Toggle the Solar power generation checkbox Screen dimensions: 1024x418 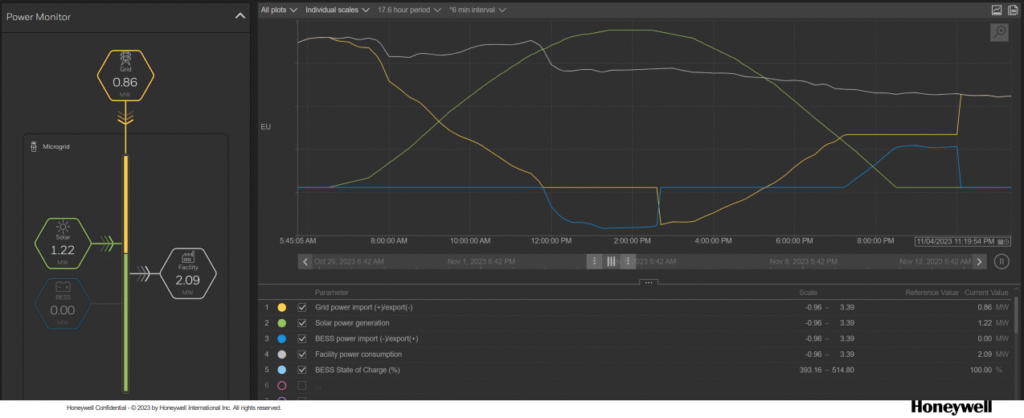pyautogui.click(x=302, y=323)
